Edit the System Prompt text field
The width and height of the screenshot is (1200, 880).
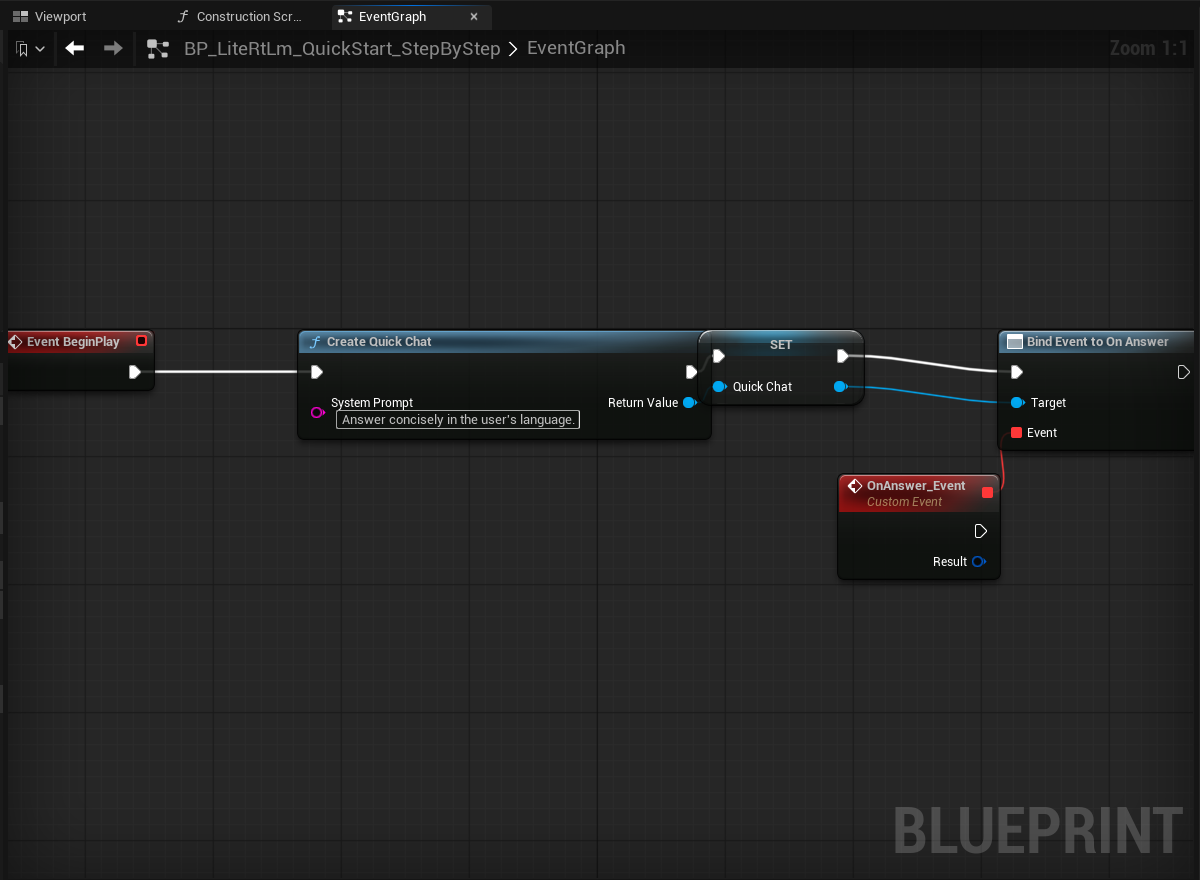(x=458, y=420)
